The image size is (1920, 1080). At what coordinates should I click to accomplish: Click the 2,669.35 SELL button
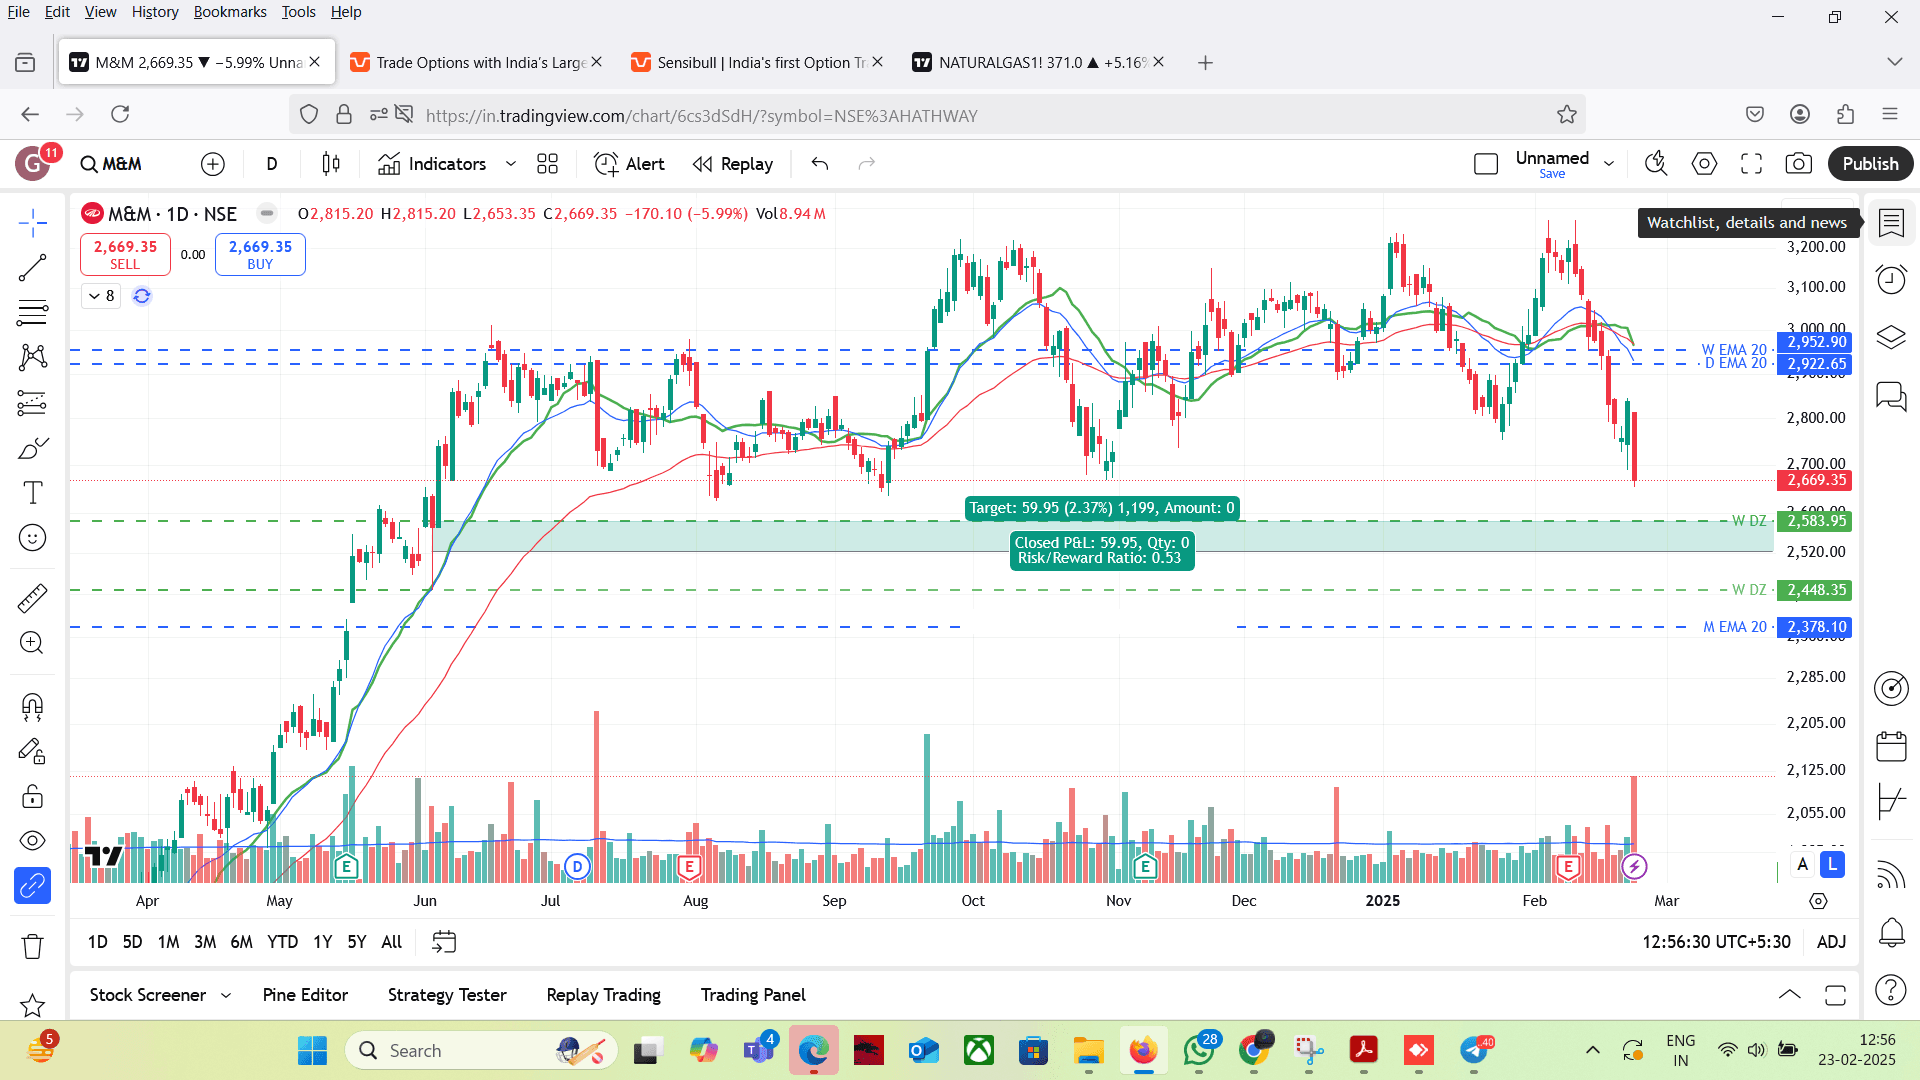pyautogui.click(x=125, y=254)
